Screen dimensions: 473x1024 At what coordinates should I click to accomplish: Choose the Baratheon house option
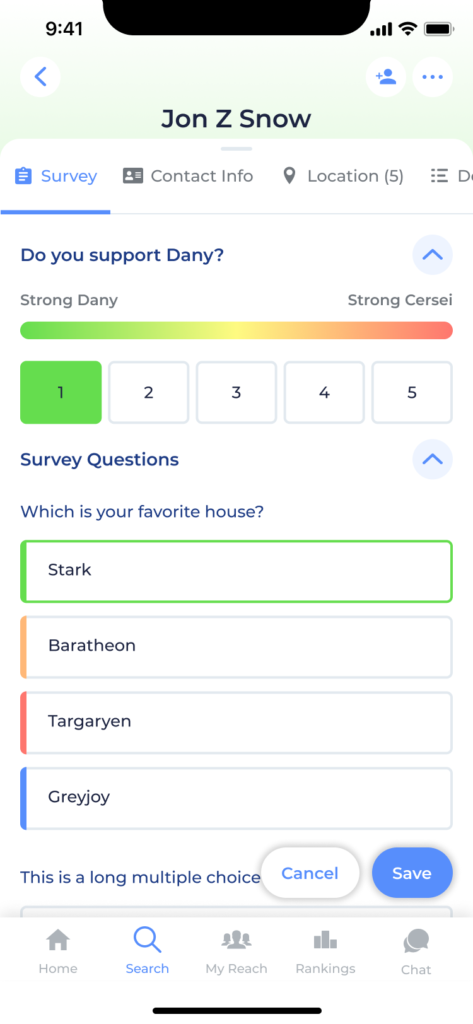point(236,647)
